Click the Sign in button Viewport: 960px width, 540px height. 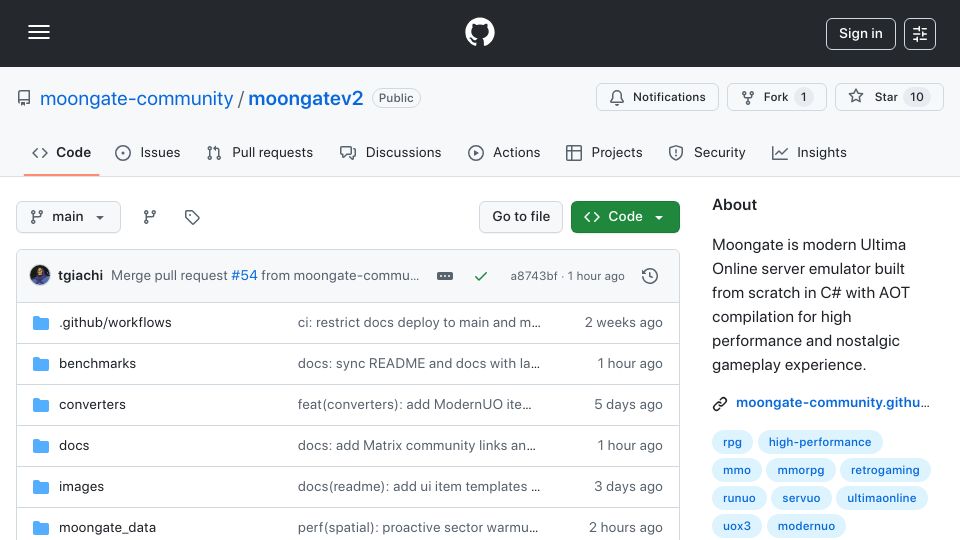[x=860, y=34]
